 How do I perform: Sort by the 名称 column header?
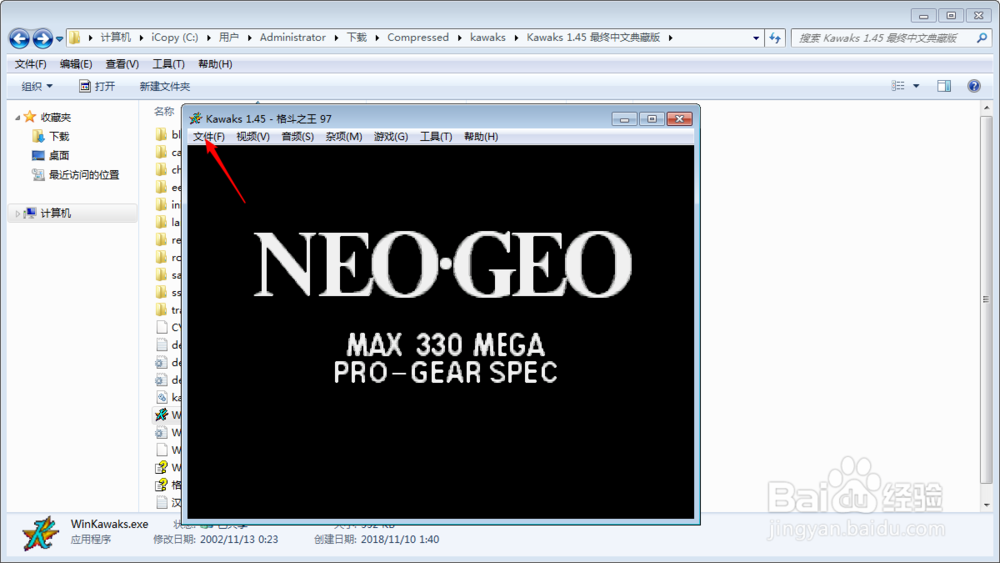coord(164,111)
